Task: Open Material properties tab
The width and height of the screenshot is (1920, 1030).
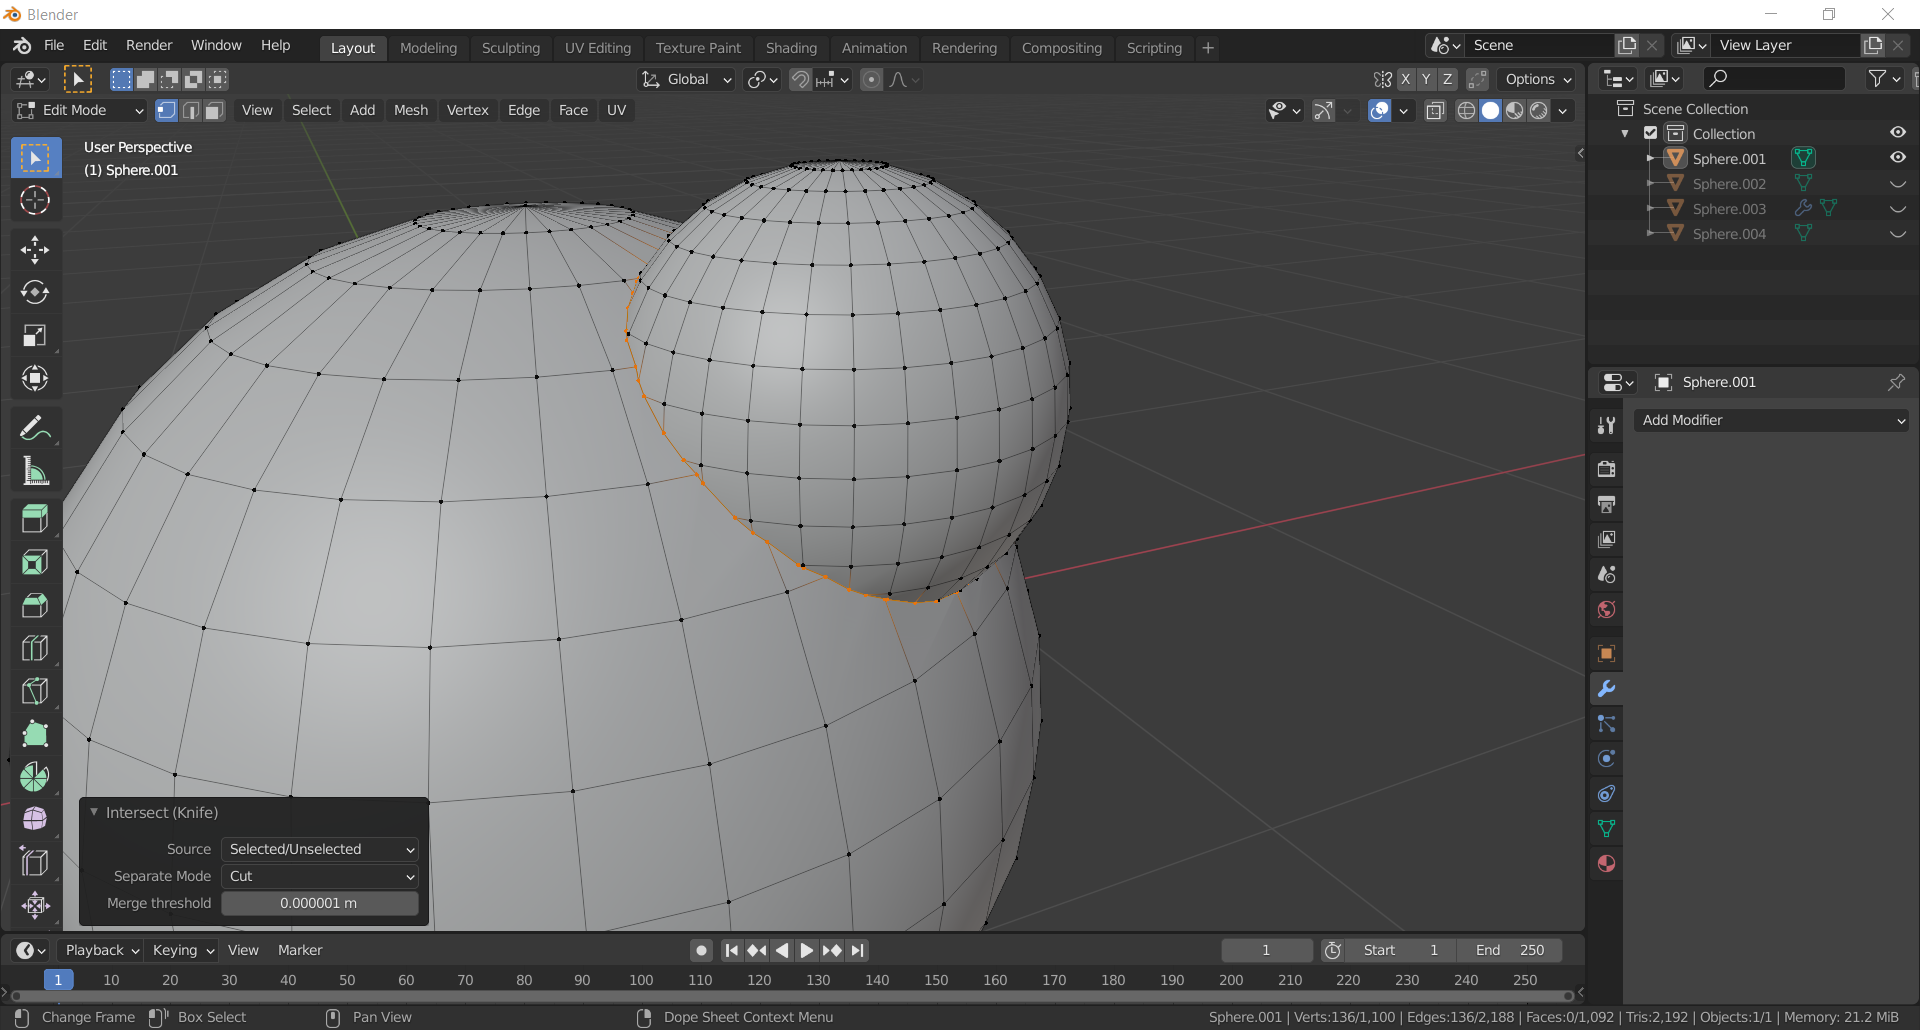Action: pyautogui.click(x=1607, y=864)
